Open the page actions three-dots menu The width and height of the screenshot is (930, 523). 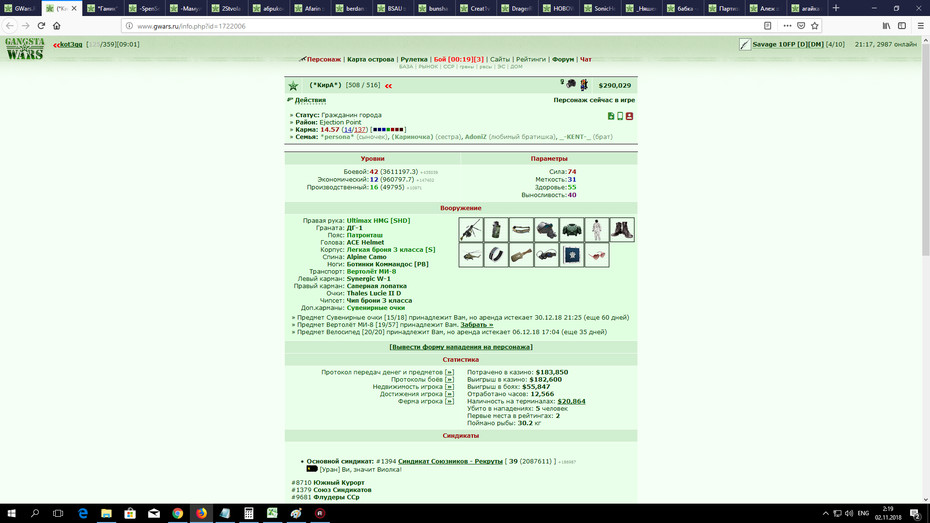coord(787,25)
